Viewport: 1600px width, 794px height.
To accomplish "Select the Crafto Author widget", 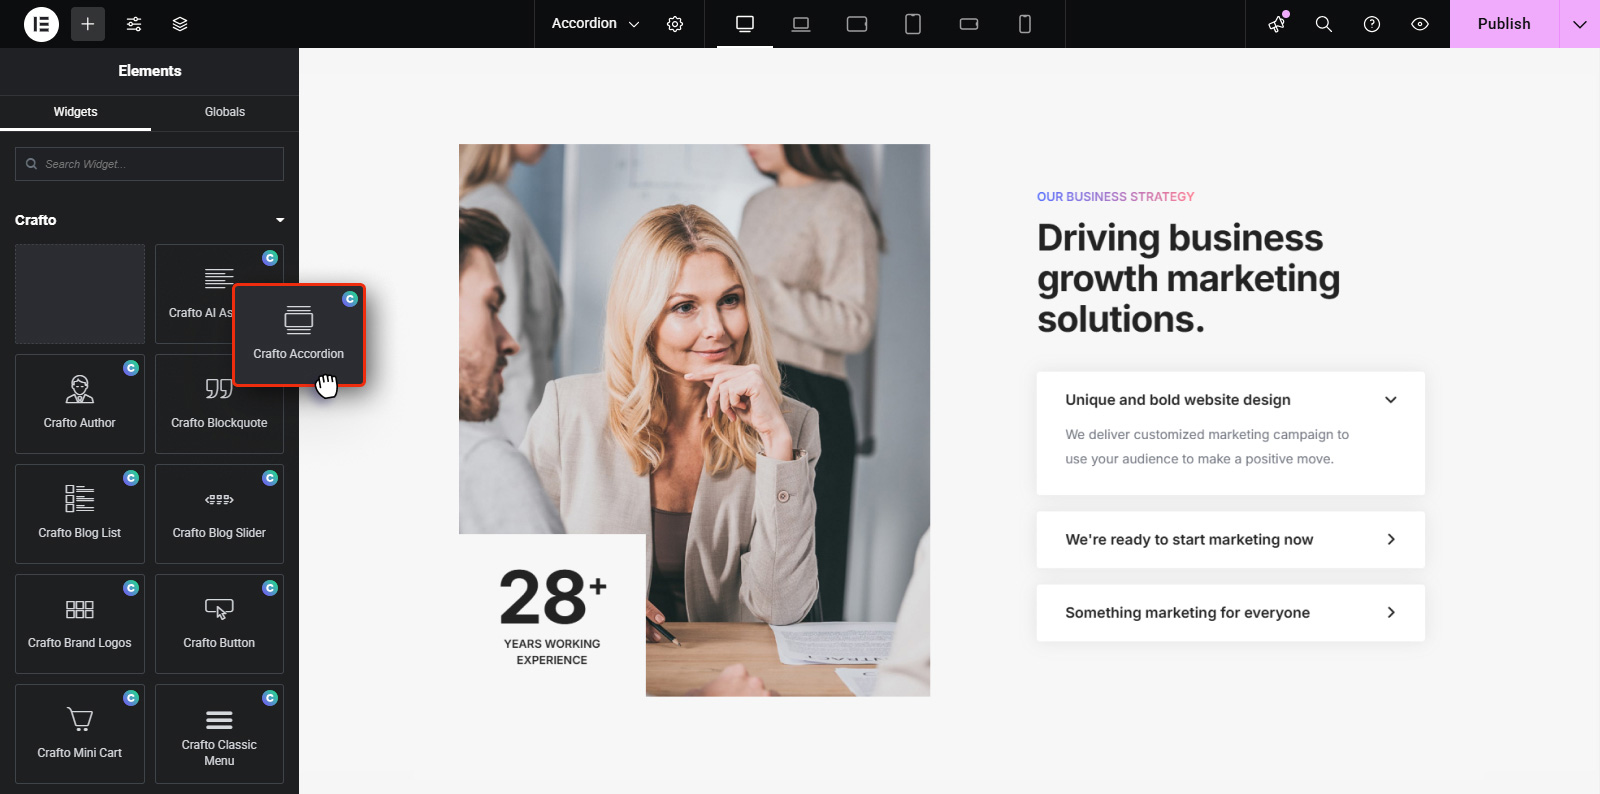I will coord(80,404).
